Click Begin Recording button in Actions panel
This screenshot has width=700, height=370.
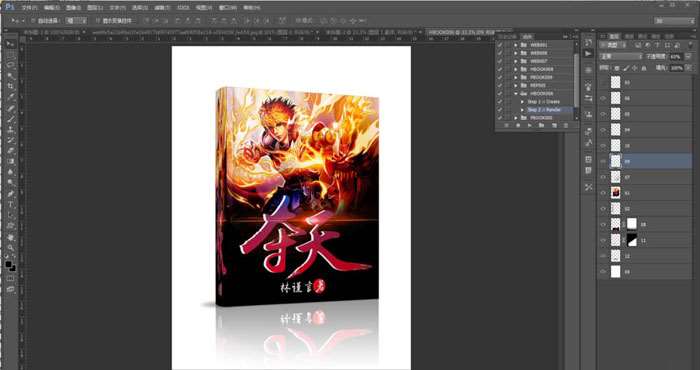pyautogui.click(x=518, y=125)
